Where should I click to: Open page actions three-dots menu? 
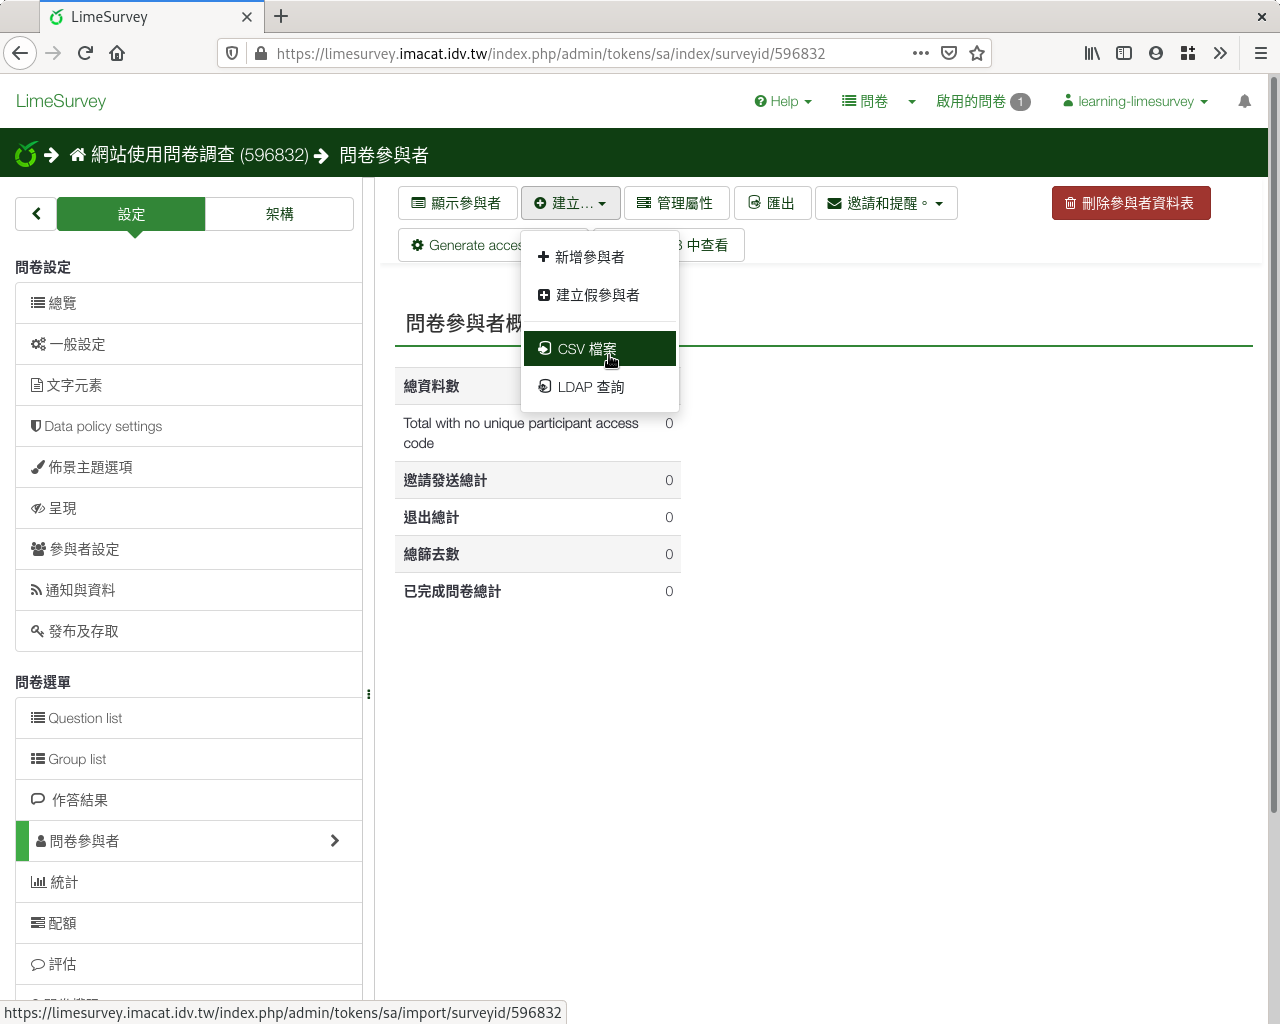pos(921,53)
